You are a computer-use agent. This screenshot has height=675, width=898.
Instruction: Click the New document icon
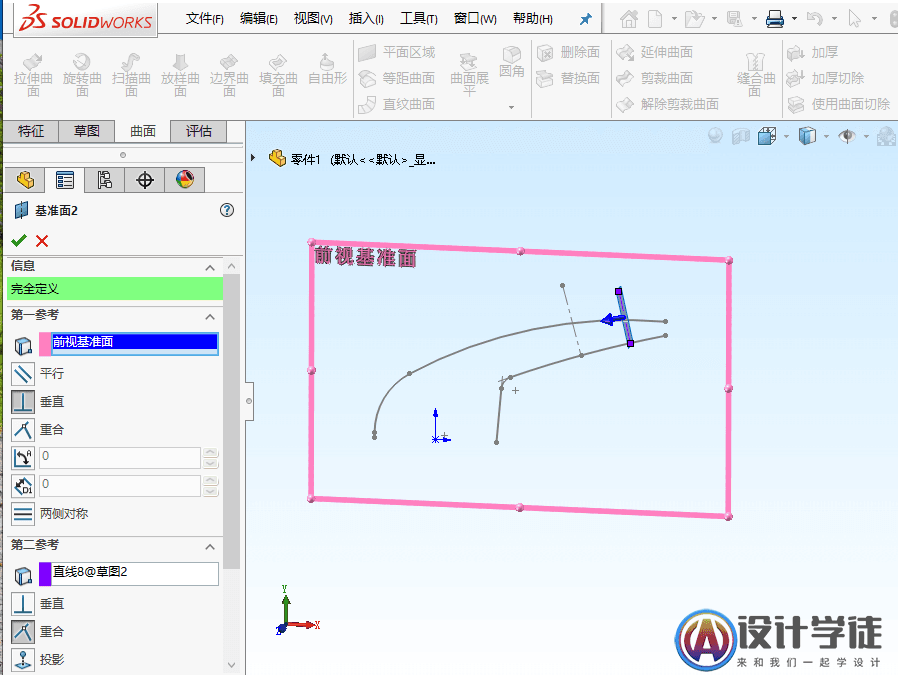coord(655,19)
